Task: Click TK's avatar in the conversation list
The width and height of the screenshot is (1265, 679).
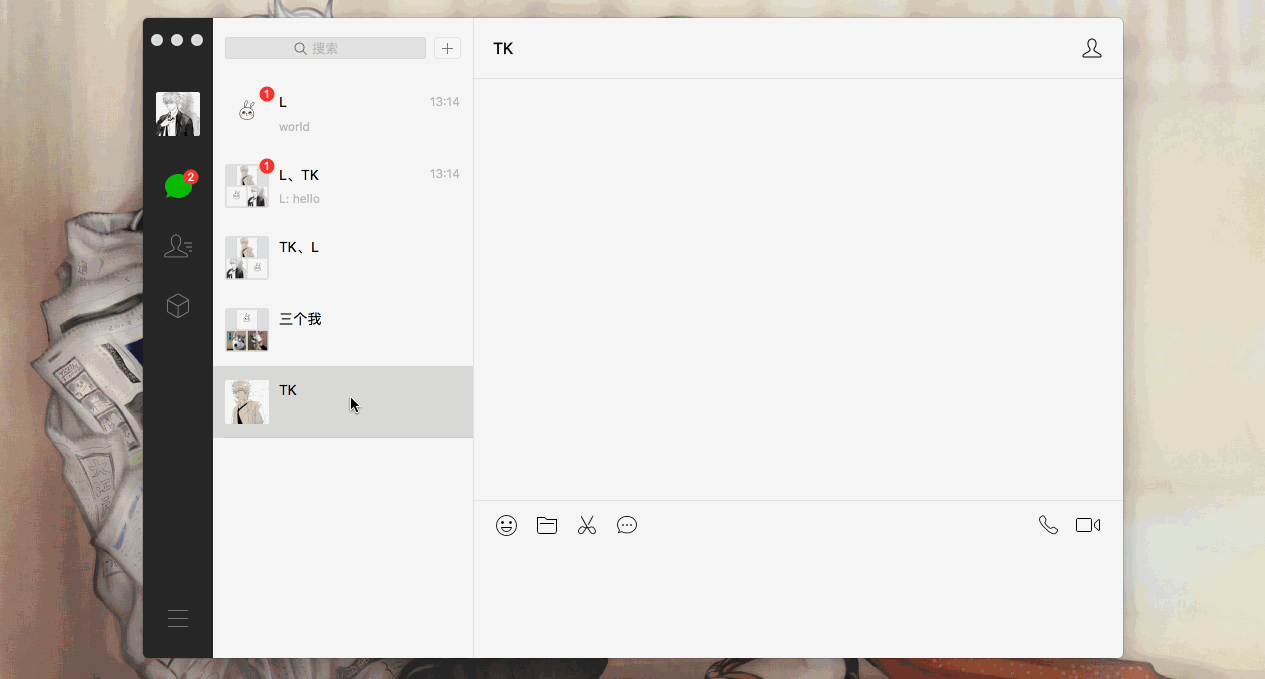Action: coord(246,401)
